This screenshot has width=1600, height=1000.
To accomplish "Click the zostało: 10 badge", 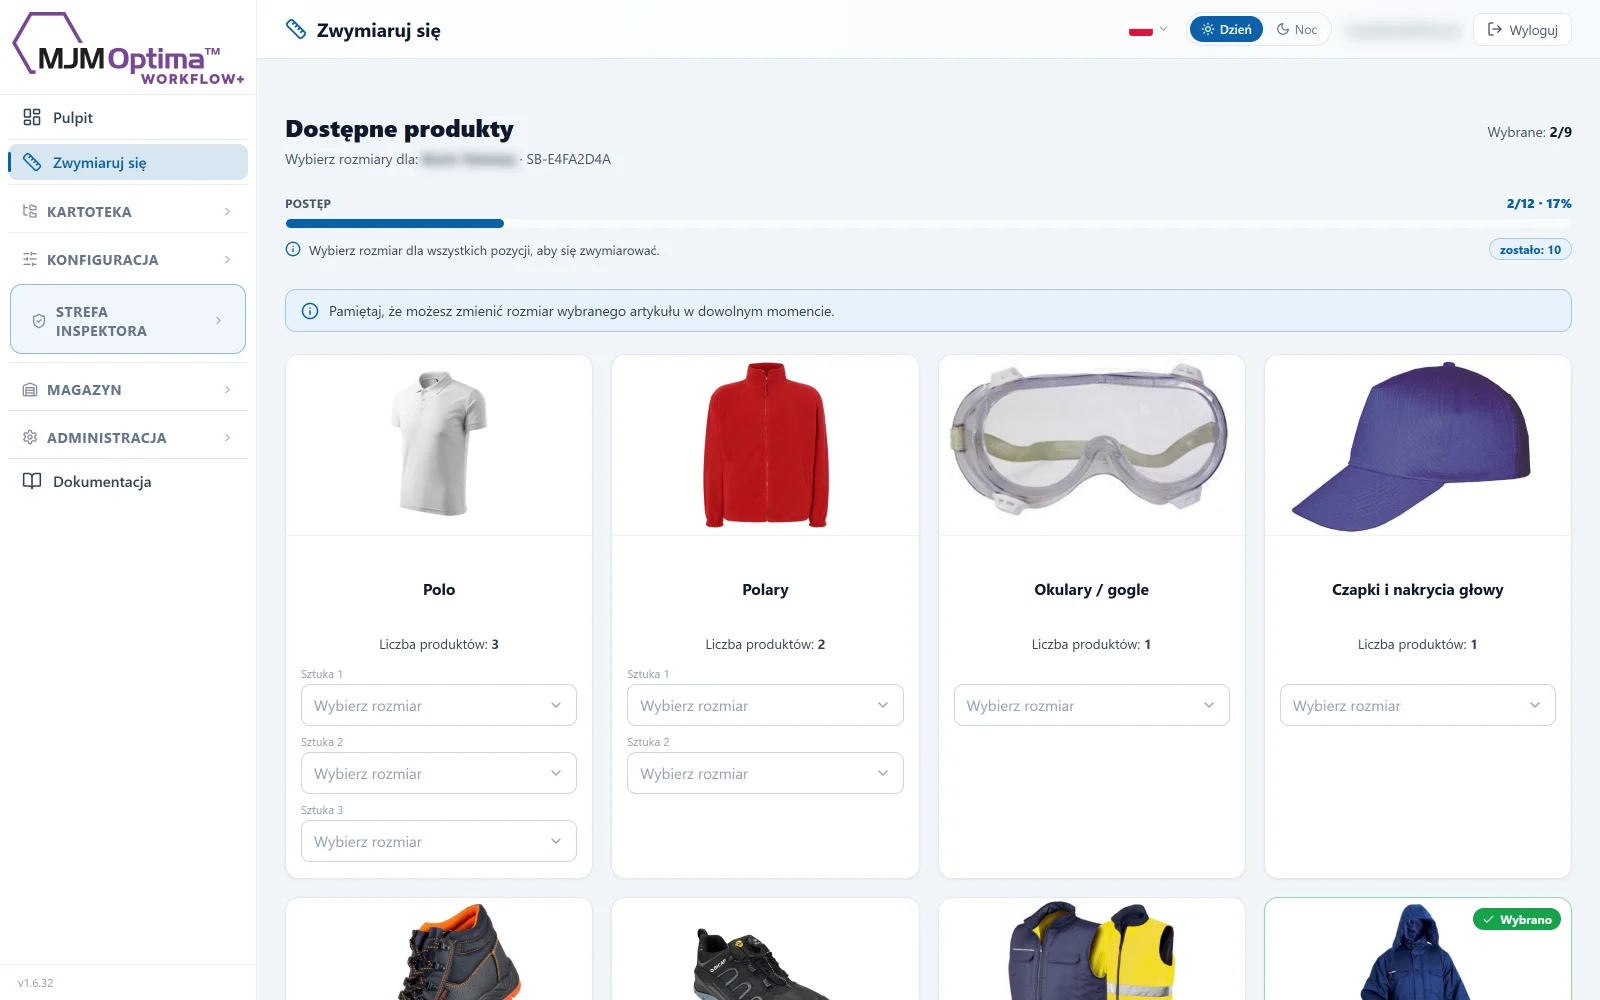I will pos(1530,249).
